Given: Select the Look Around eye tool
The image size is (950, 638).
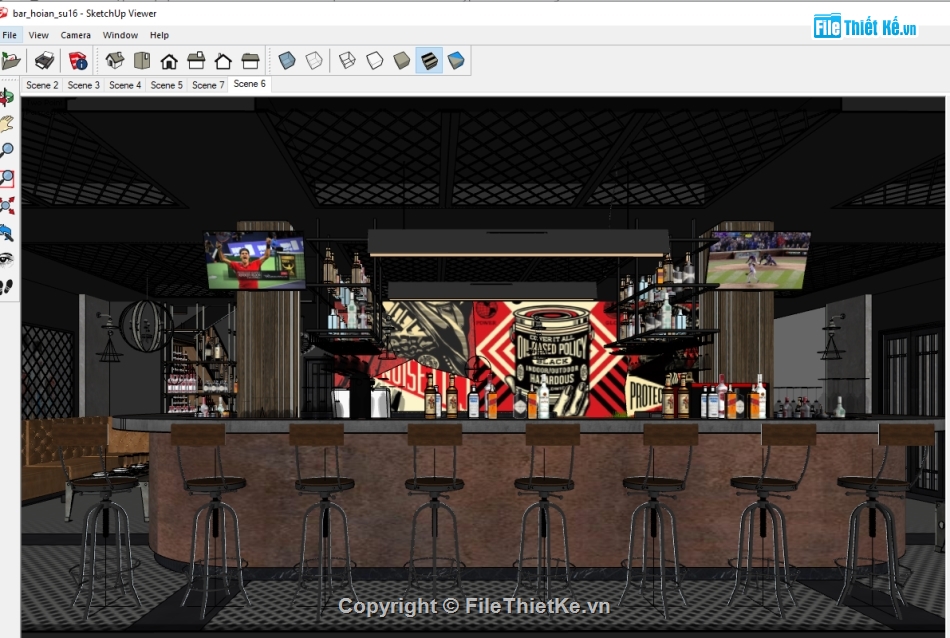Looking at the screenshot, I should [x=7, y=260].
